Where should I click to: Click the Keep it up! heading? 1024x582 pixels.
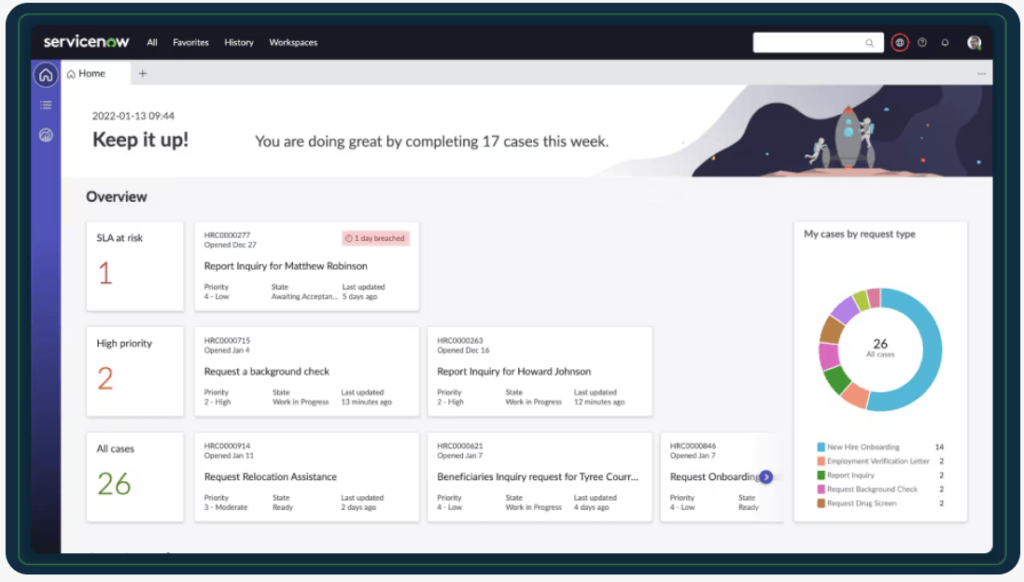pyautogui.click(x=140, y=140)
